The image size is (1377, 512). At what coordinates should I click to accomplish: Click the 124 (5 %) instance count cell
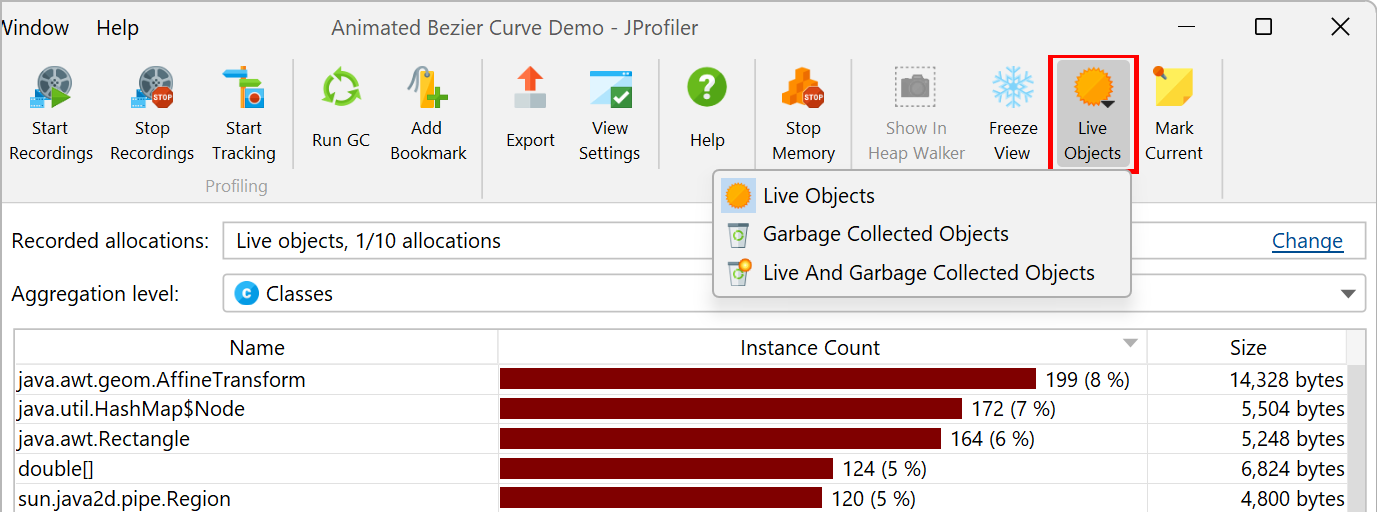click(822, 469)
